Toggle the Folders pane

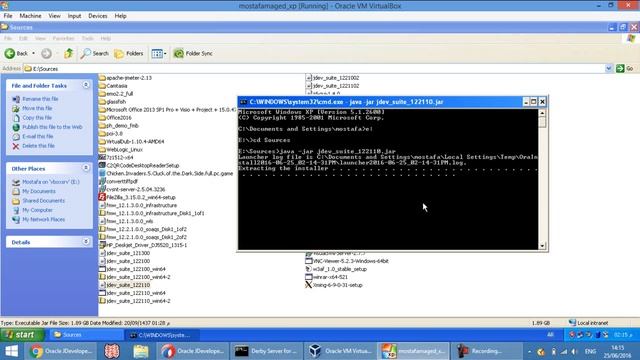coord(129,53)
